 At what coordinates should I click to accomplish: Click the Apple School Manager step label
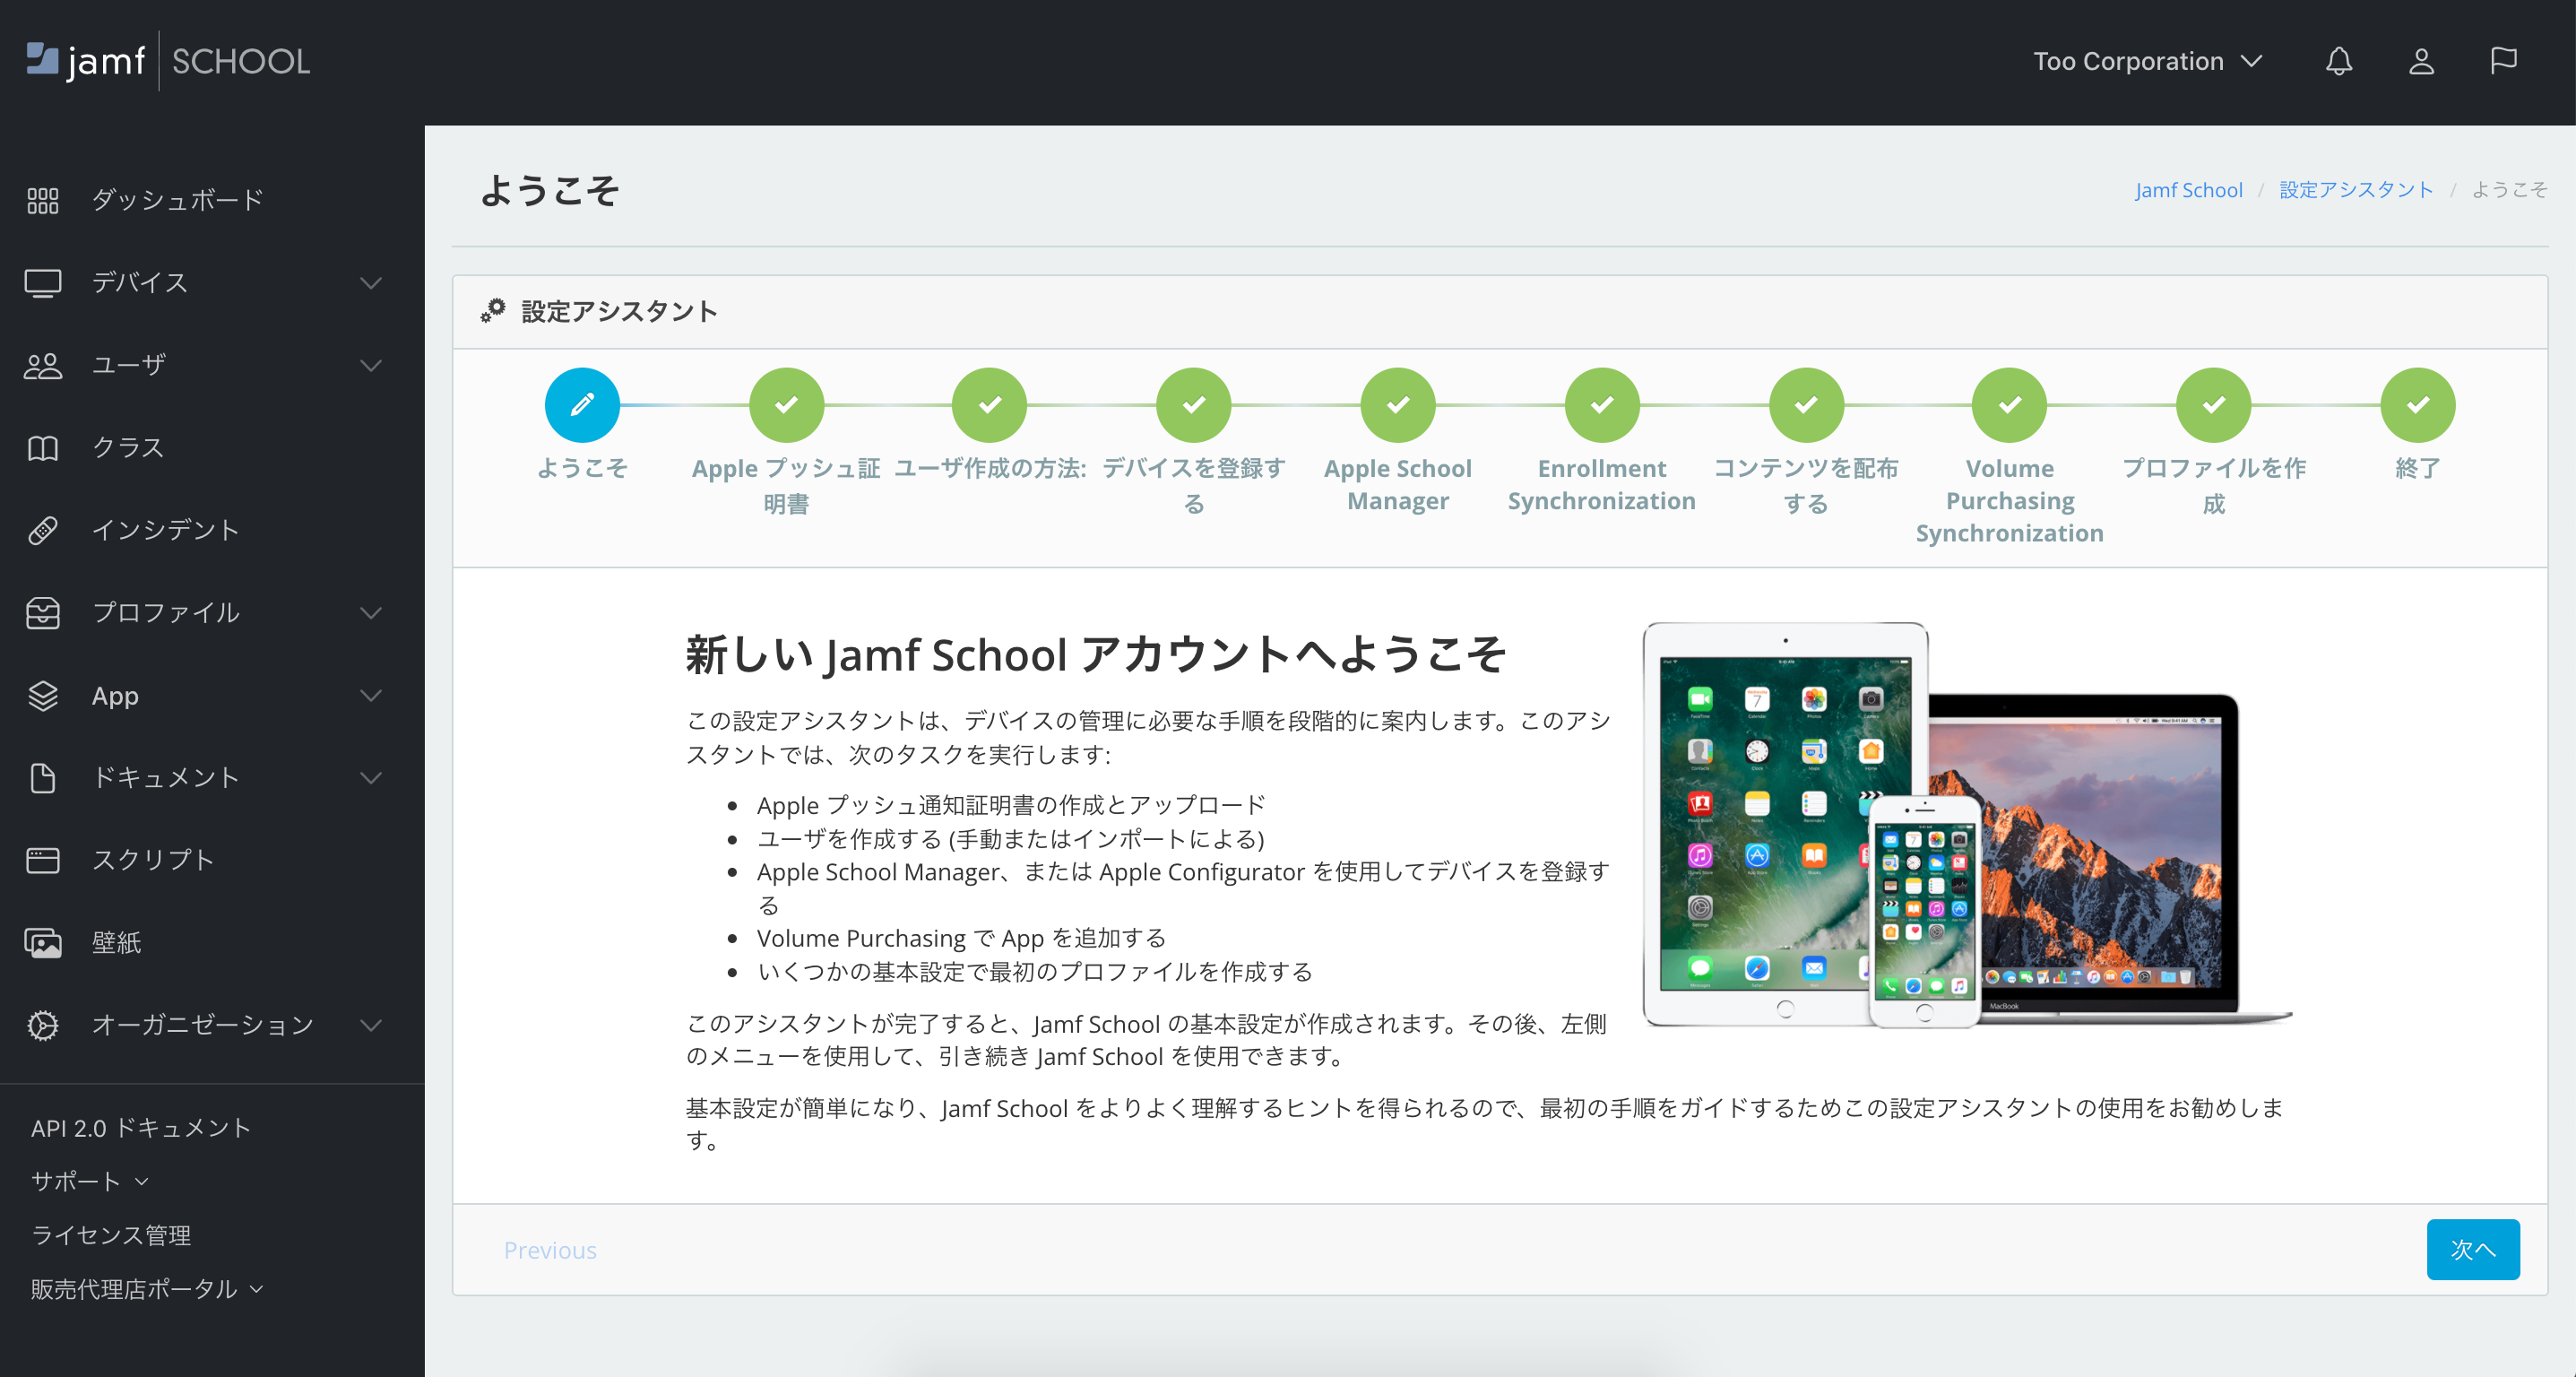coord(1398,485)
